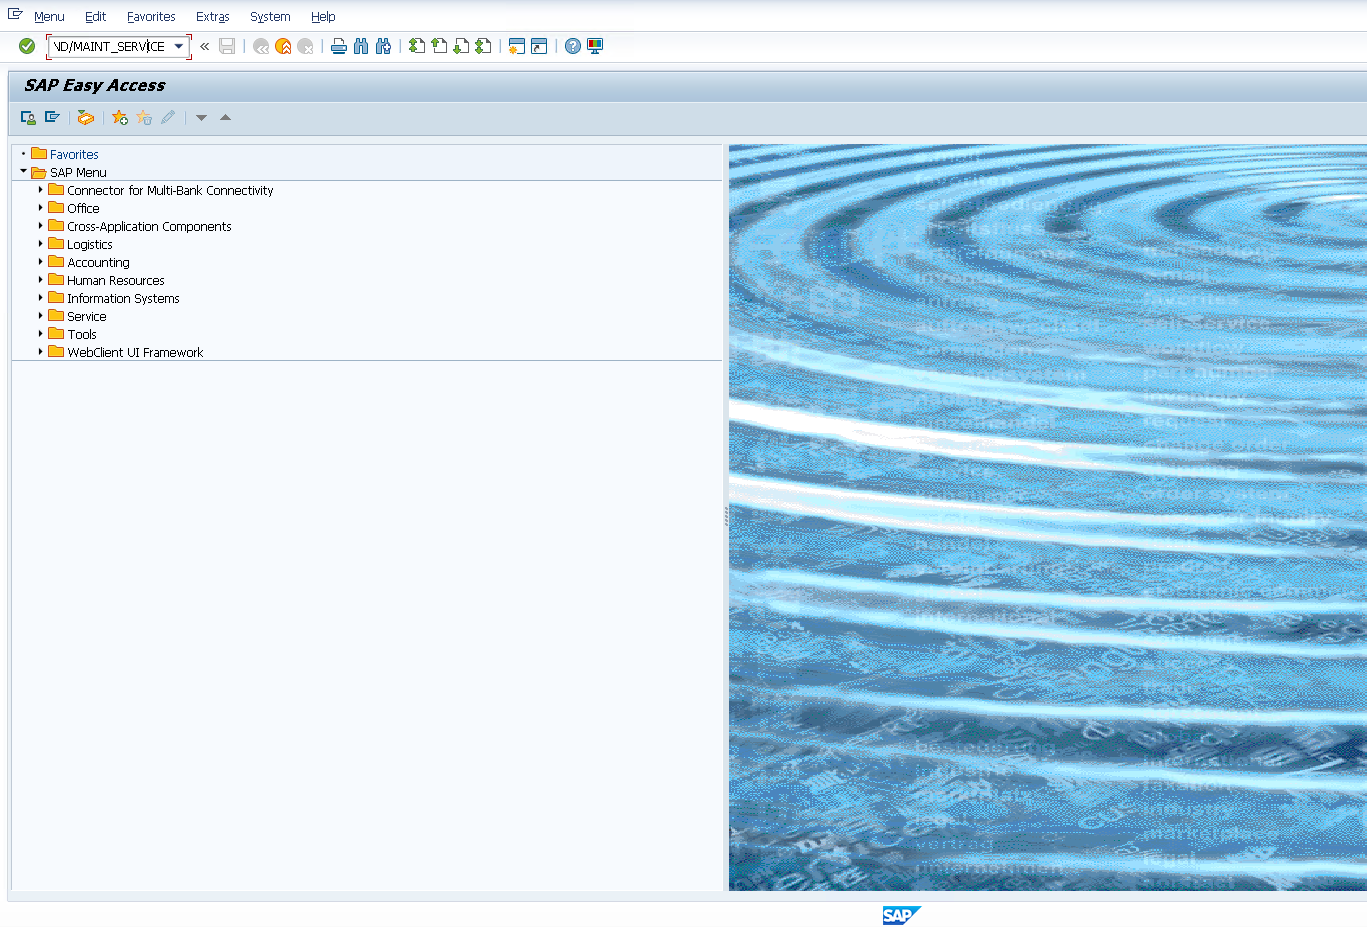This screenshot has height=927, width=1367.
Task: Open the Favorites menu in menu bar
Action: pyautogui.click(x=151, y=17)
